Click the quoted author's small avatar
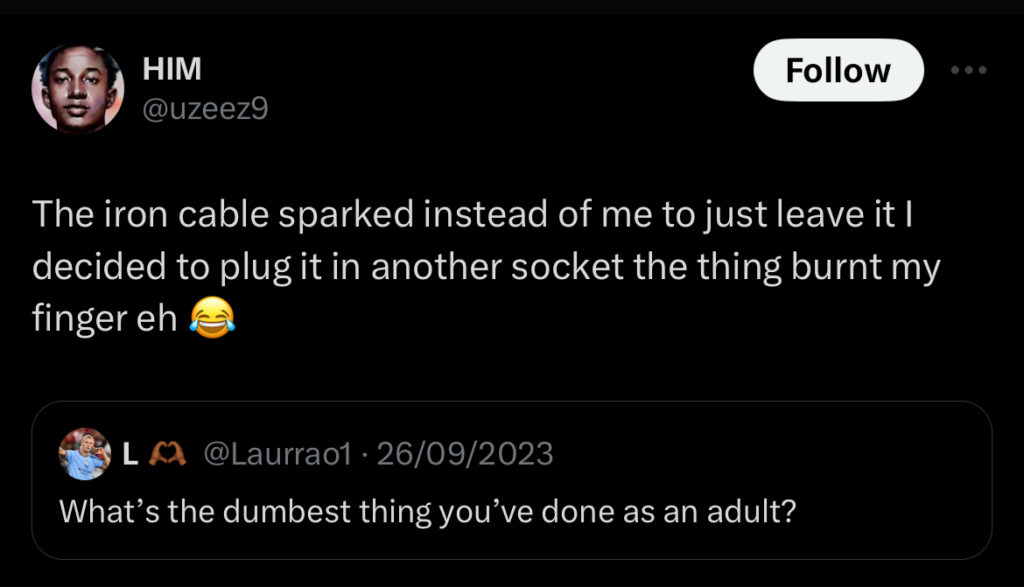The height and width of the screenshot is (587, 1024). 84,454
